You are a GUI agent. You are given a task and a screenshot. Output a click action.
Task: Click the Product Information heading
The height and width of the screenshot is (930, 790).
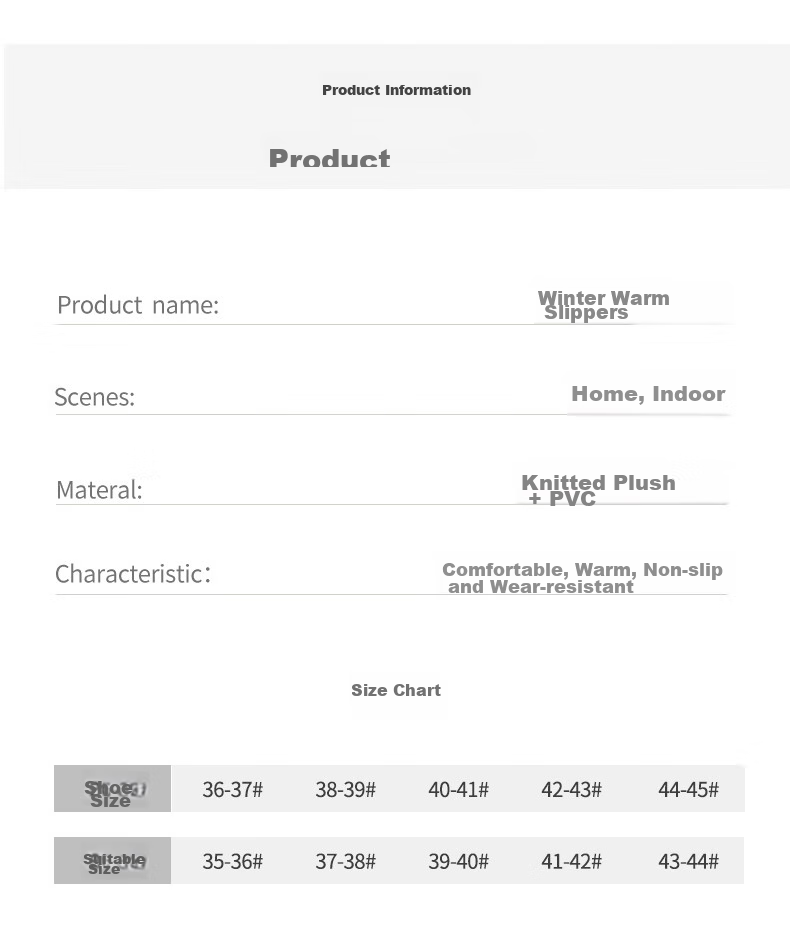(396, 90)
